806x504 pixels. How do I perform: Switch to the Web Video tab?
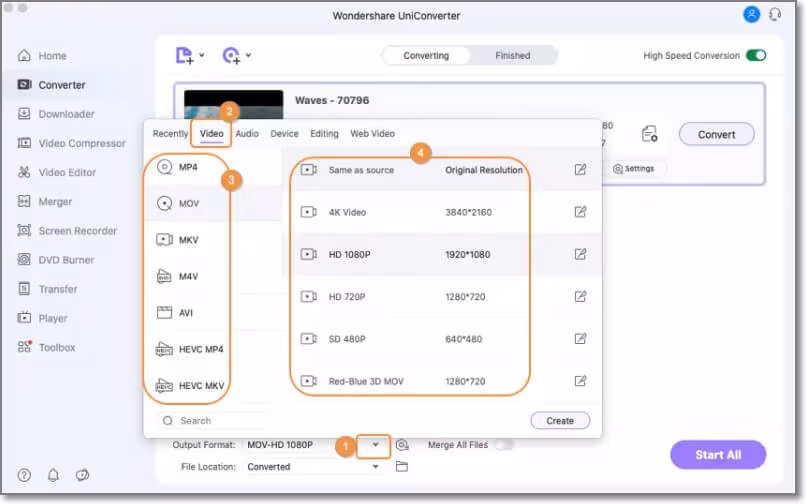[373, 134]
